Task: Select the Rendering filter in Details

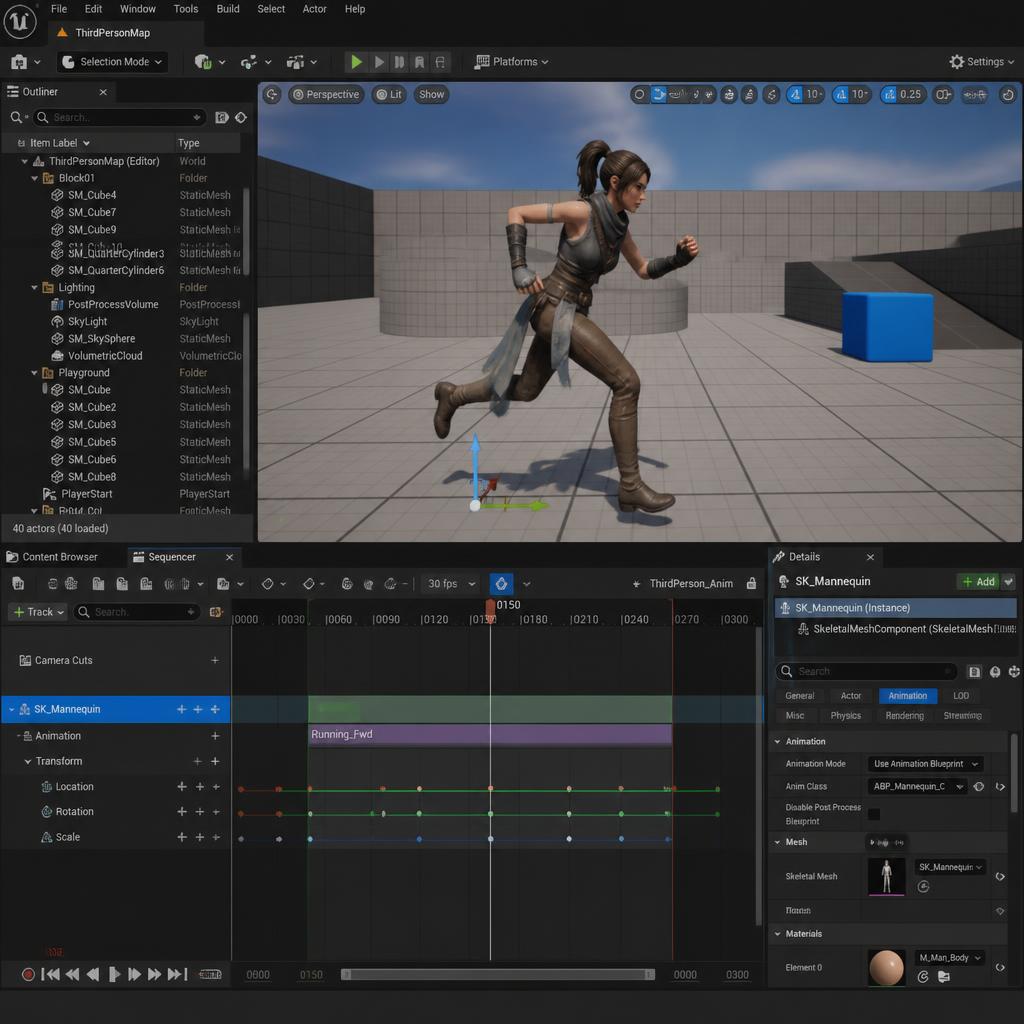Action: (904, 716)
